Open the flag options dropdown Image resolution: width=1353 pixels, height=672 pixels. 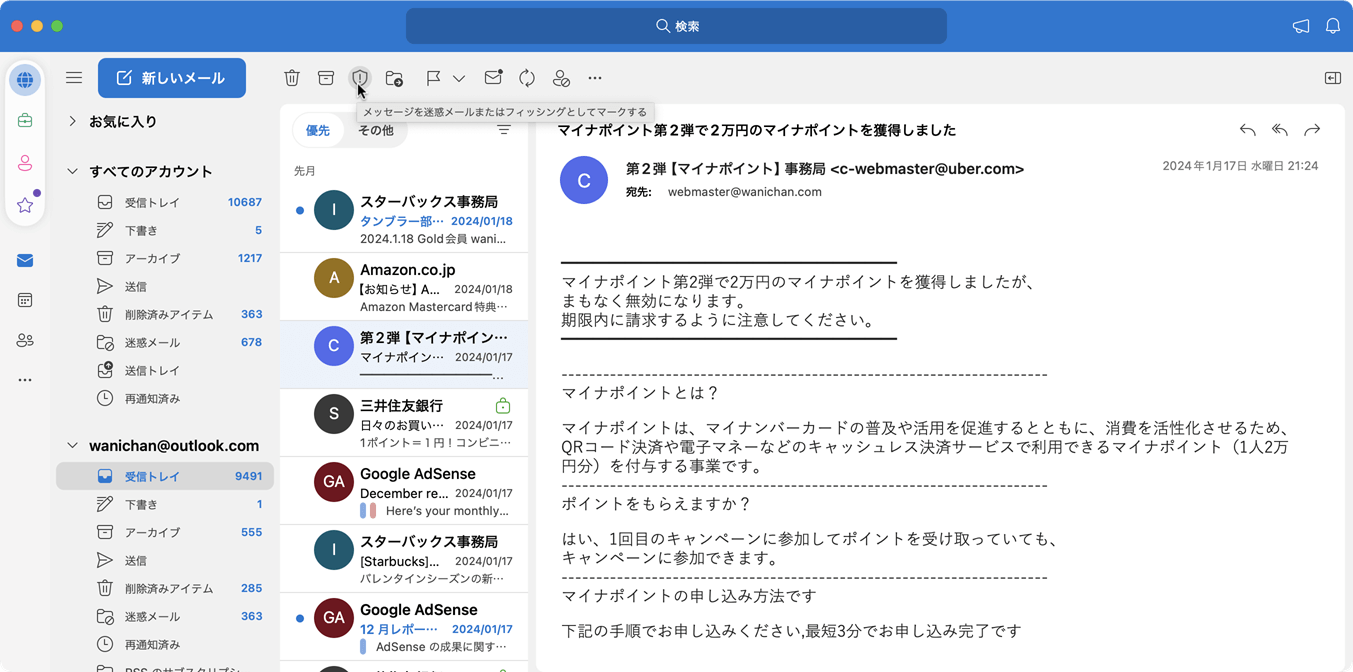click(x=458, y=78)
